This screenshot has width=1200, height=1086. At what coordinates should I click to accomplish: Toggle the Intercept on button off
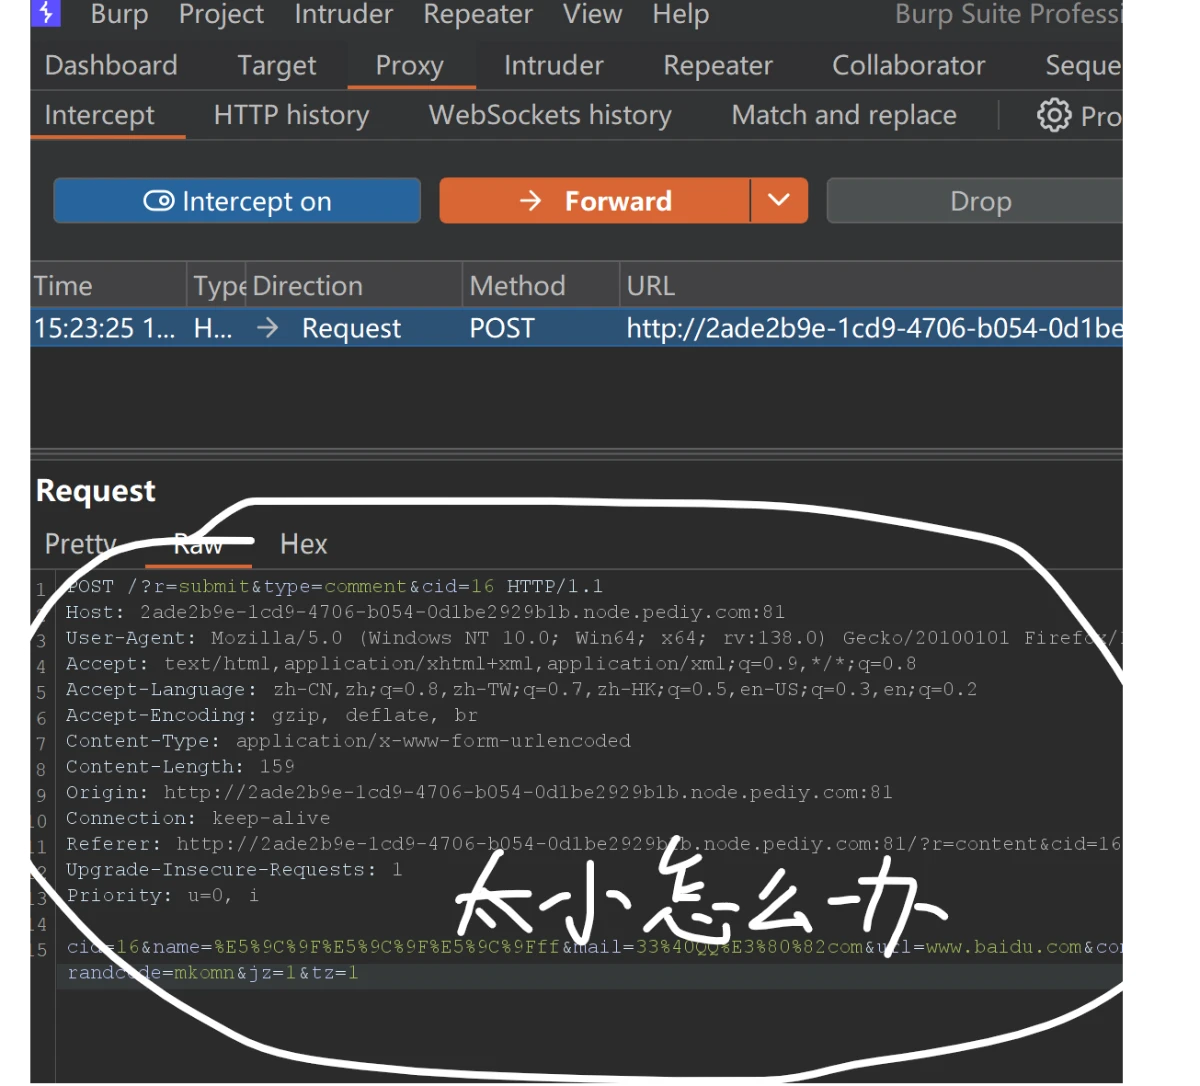tap(237, 201)
